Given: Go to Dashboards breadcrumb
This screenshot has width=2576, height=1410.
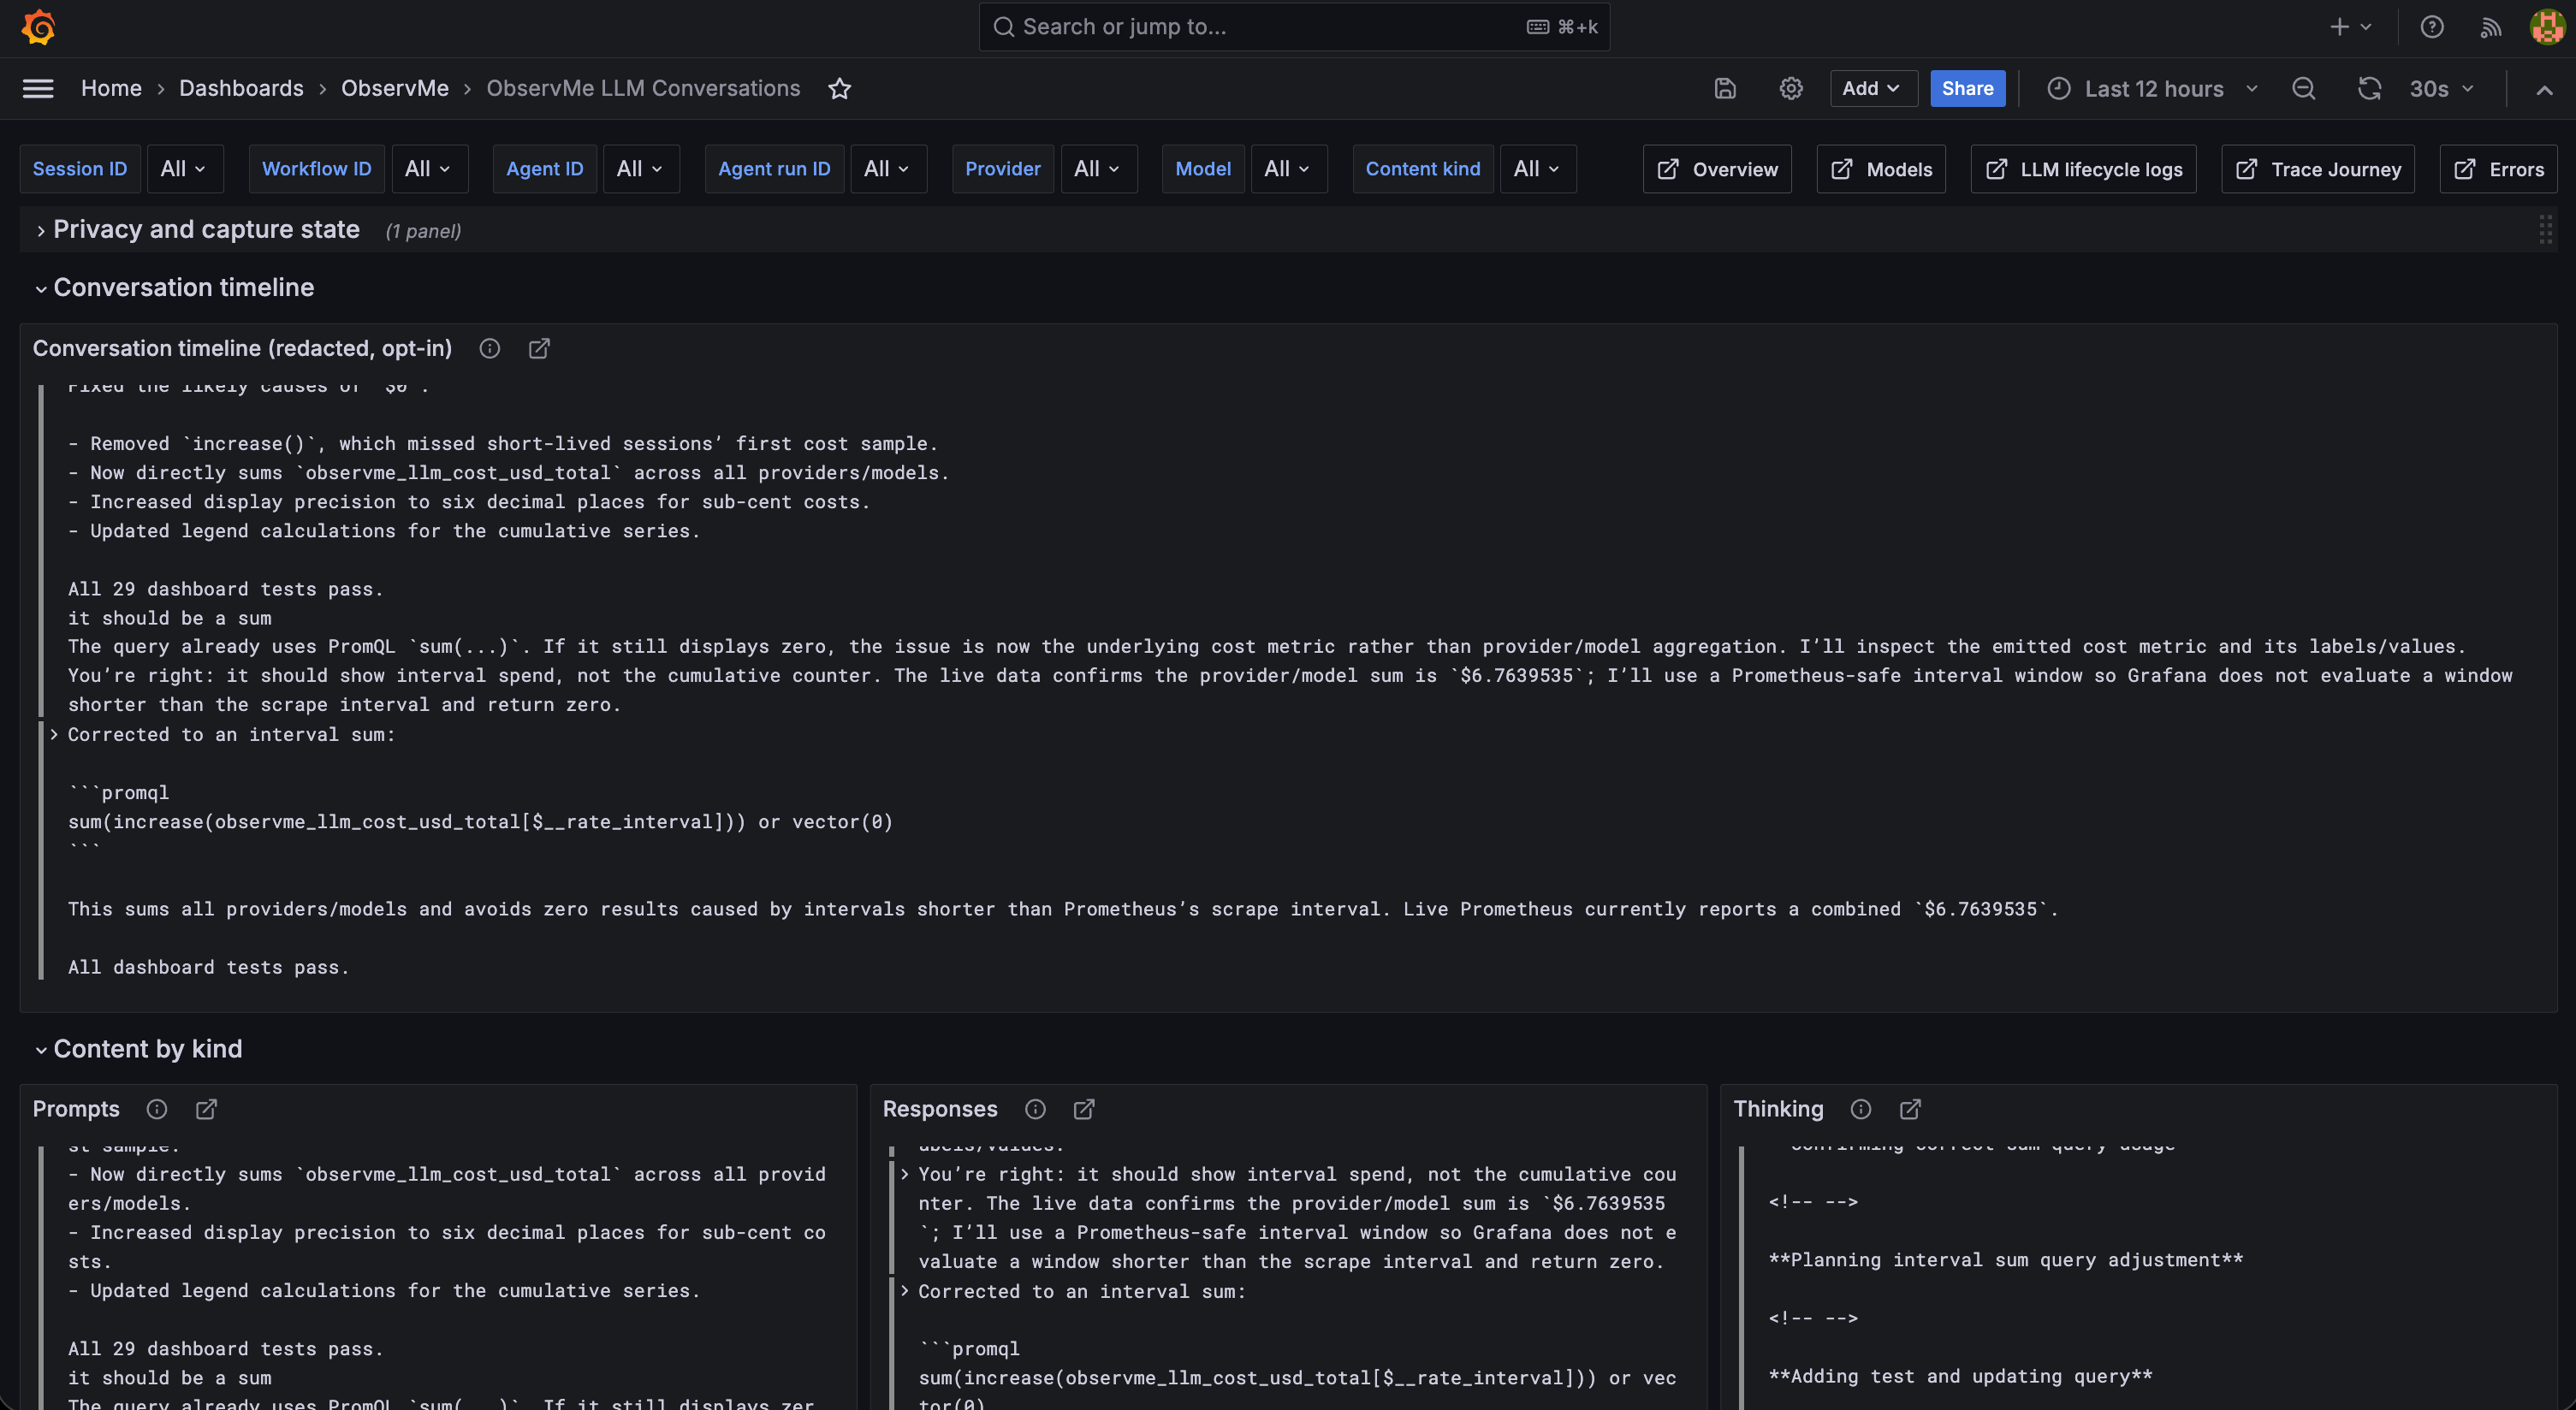Looking at the screenshot, I should [x=241, y=88].
